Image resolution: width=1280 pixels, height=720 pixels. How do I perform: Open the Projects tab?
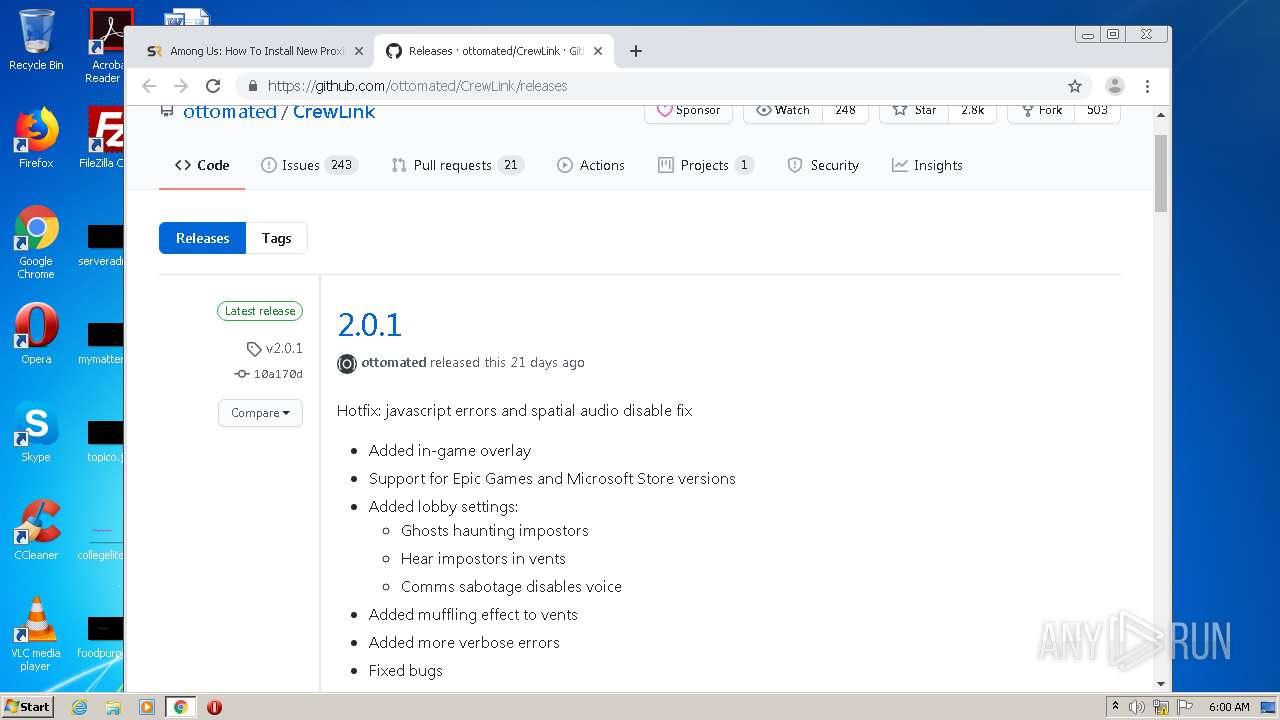tap(705, 165)
